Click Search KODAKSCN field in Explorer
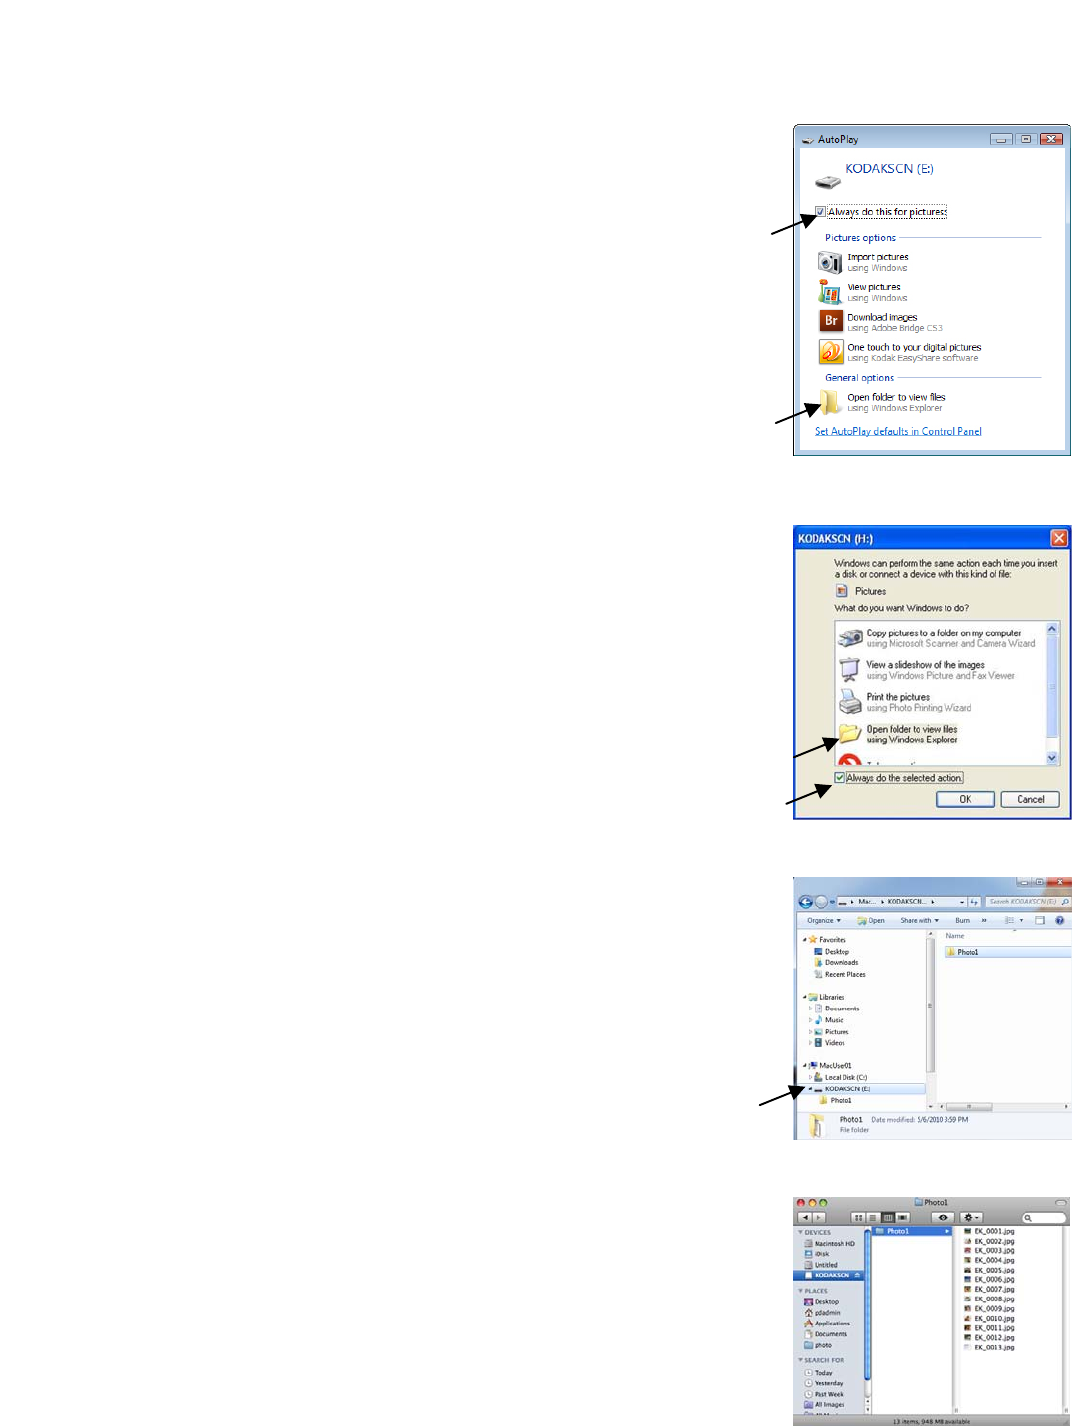The height and width of the screenshot is (1426, 1072). click(1027, 902)
